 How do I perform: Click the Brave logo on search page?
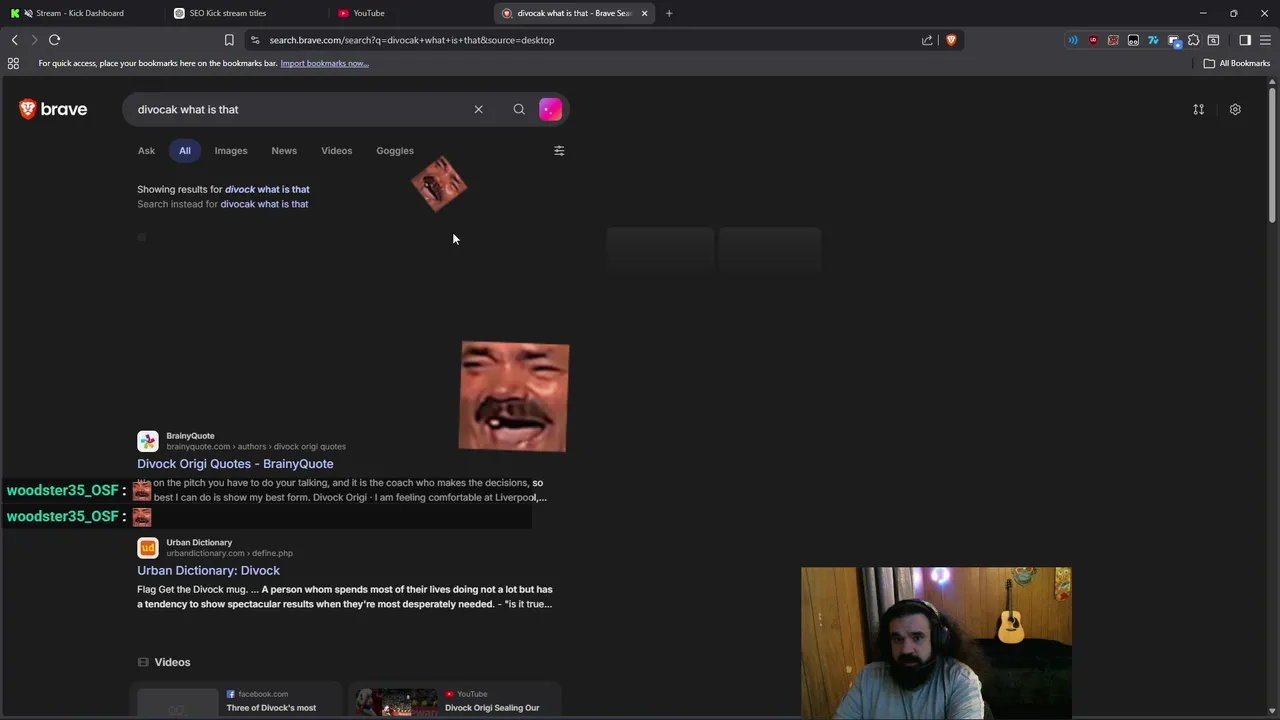pyautogui.click(x=53, y=109)
